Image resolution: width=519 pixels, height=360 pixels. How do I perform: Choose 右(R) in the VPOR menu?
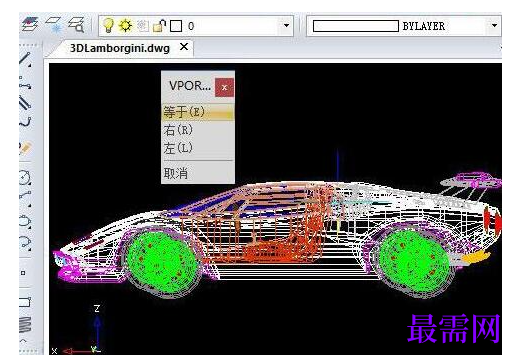click(198, 130)
